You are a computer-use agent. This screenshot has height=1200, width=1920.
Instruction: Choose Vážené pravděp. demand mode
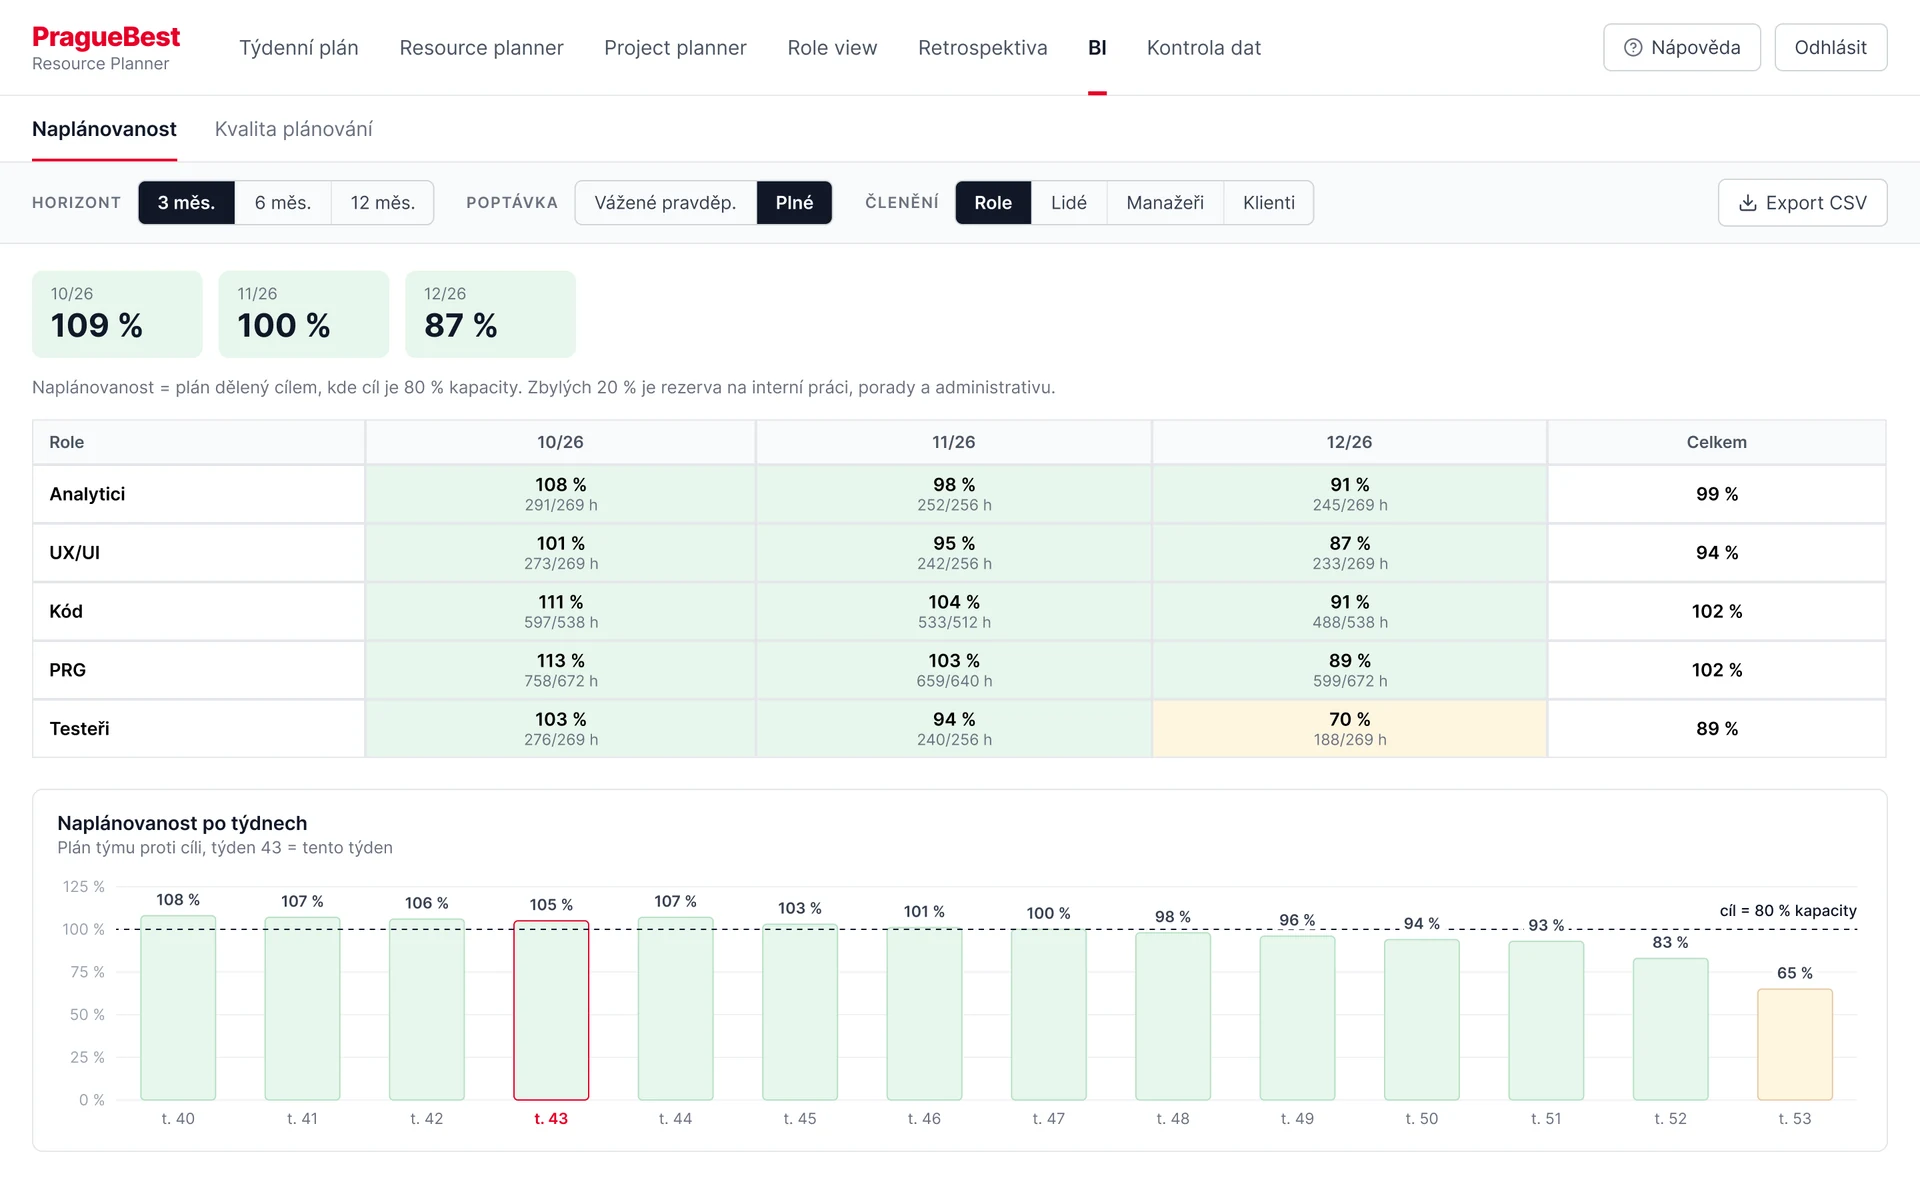pos(665,203)
